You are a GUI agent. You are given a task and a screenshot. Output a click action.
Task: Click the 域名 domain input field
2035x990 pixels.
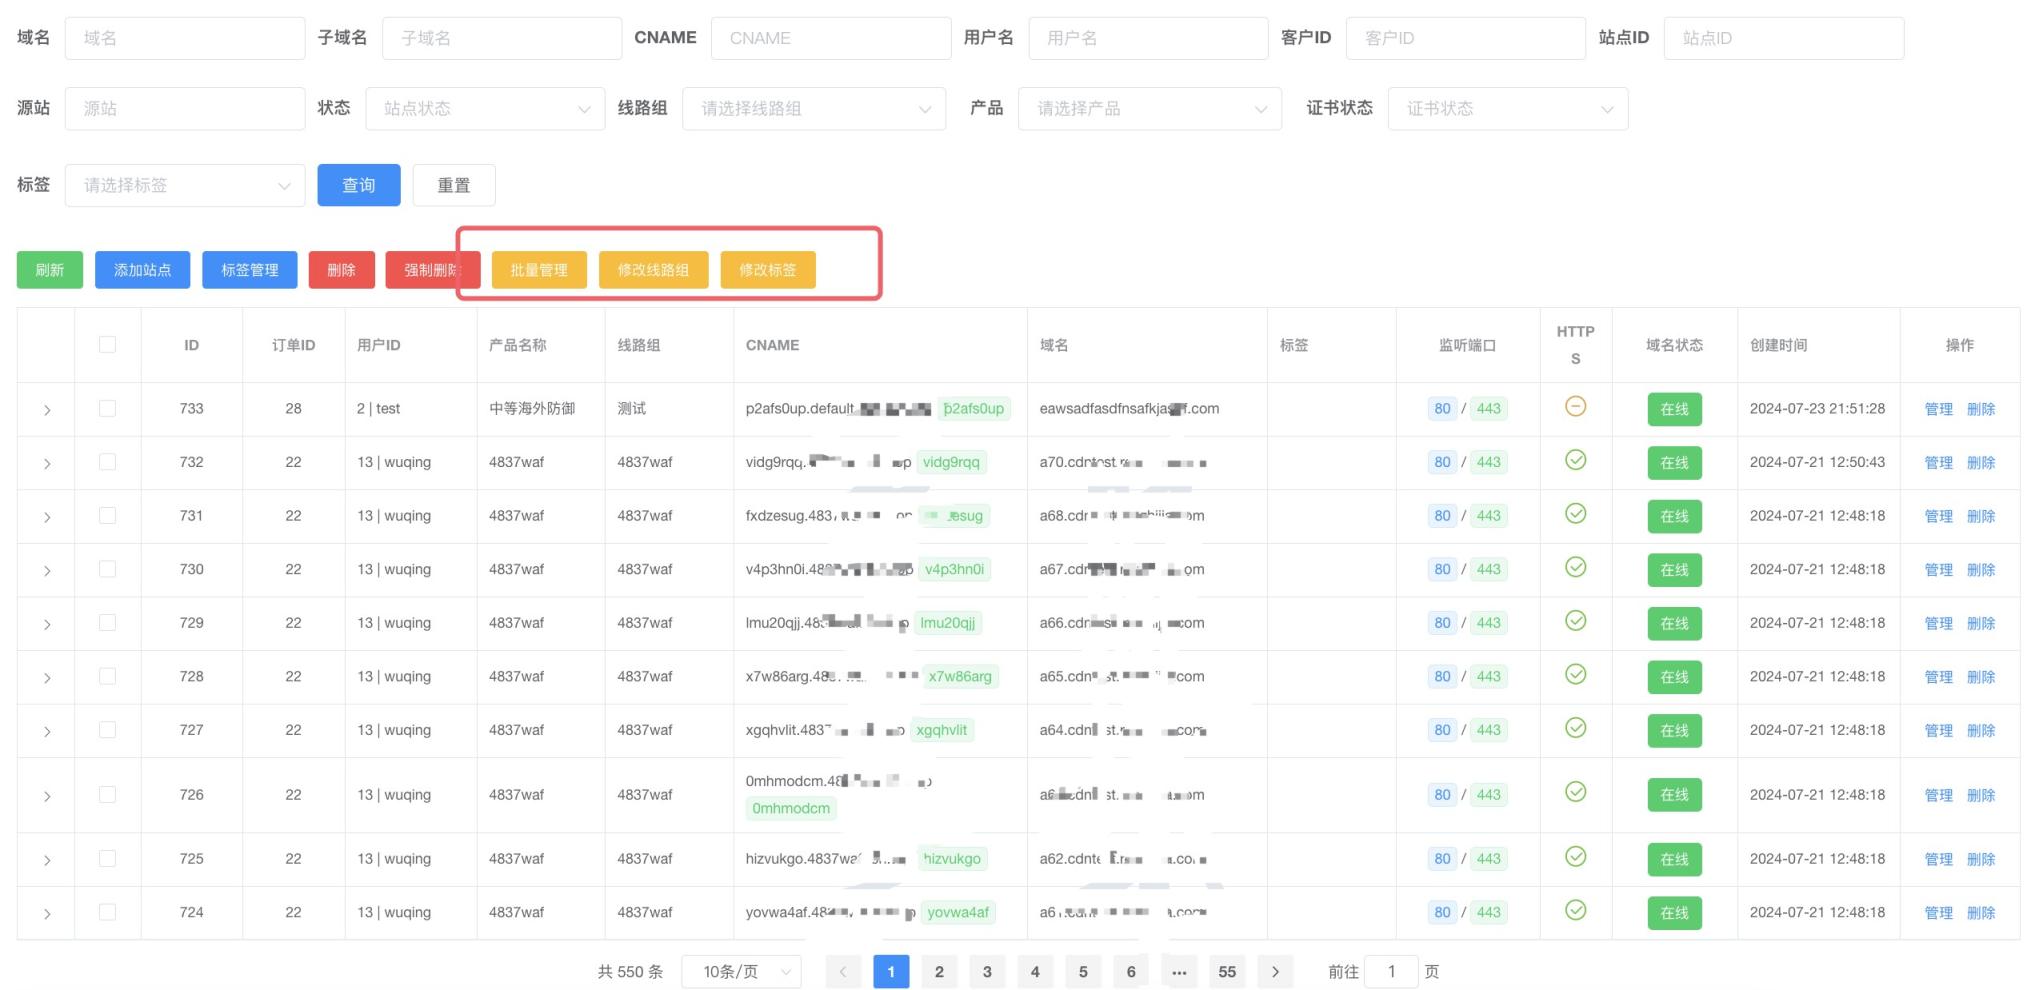click(184, 37)
